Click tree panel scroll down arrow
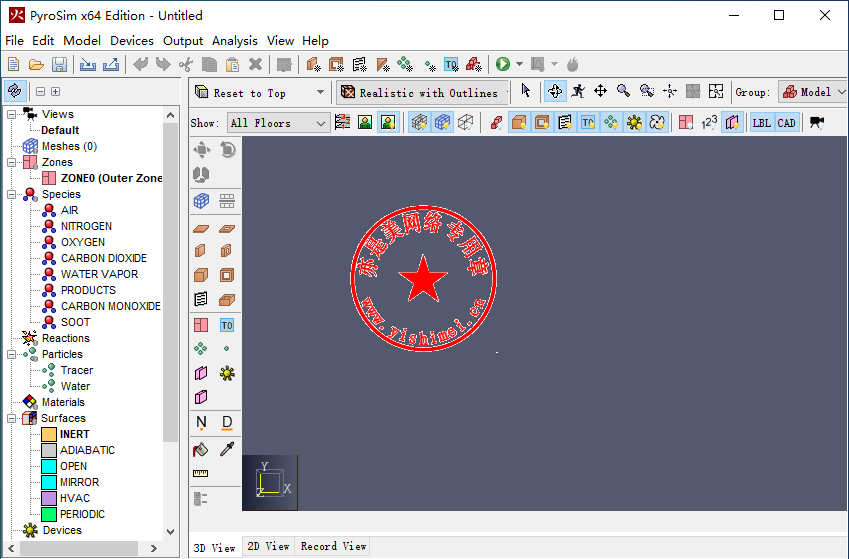 coord(171,532)
